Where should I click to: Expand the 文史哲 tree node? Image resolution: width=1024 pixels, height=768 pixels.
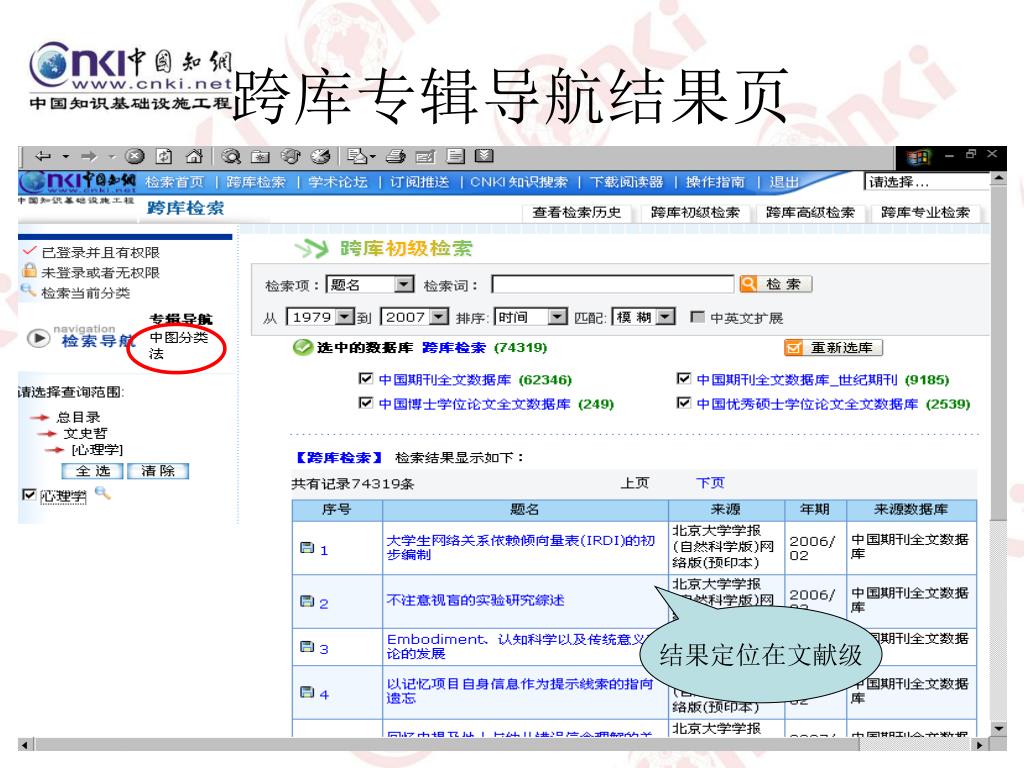[85, 433]
